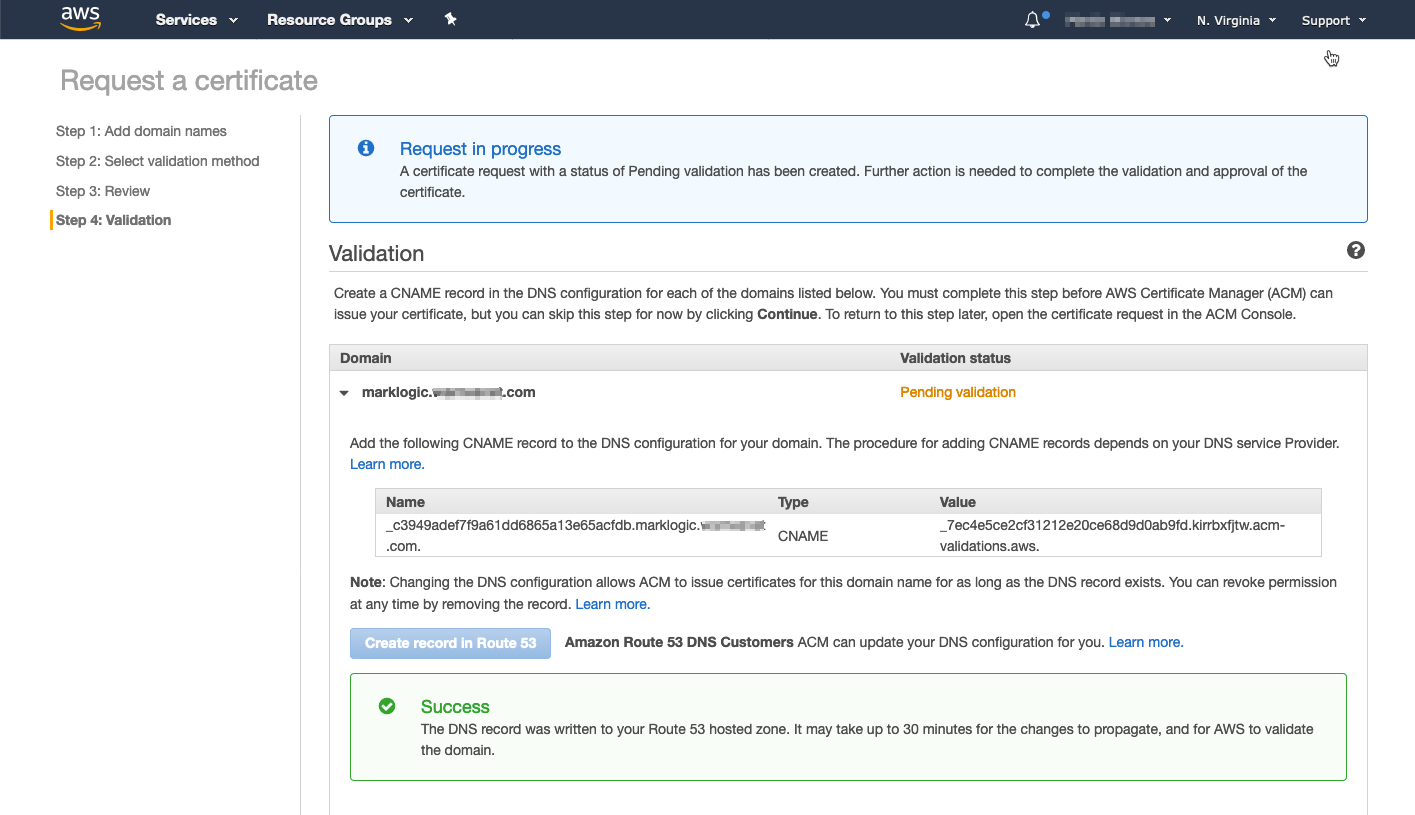Screen dimensions: 1415x815
Task: Click the Create record in Route 53 button
Action: (450, 643)
